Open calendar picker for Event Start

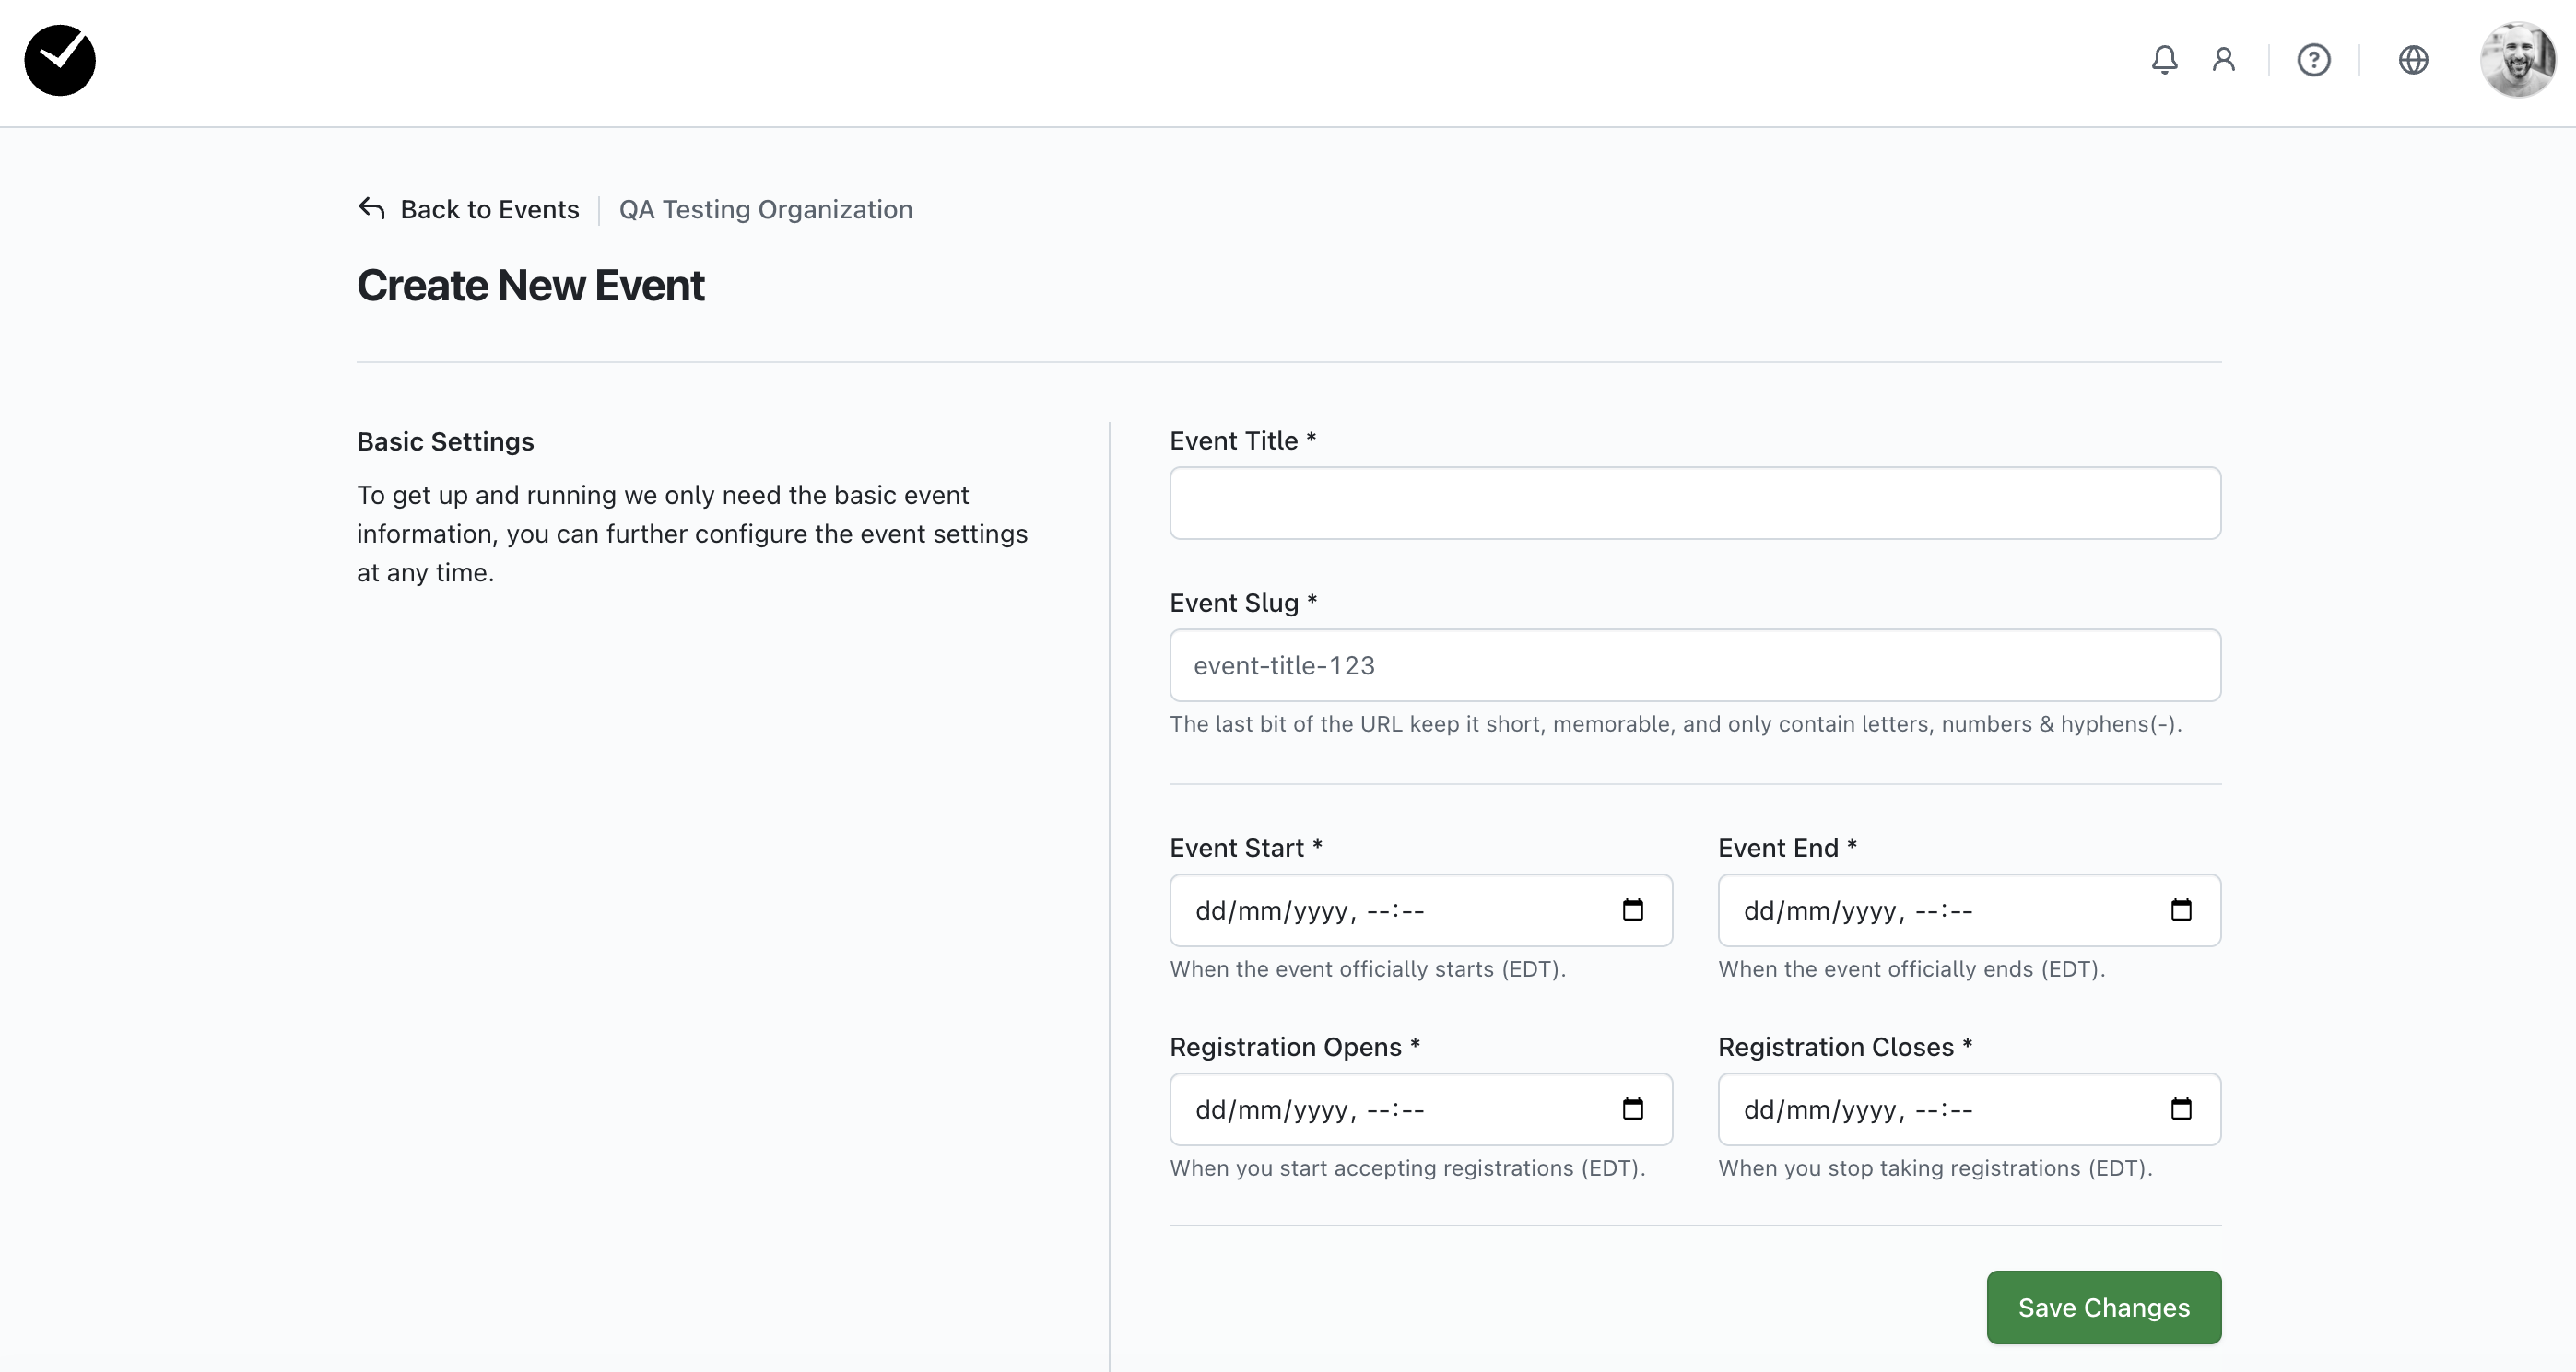pos(1632,910)
